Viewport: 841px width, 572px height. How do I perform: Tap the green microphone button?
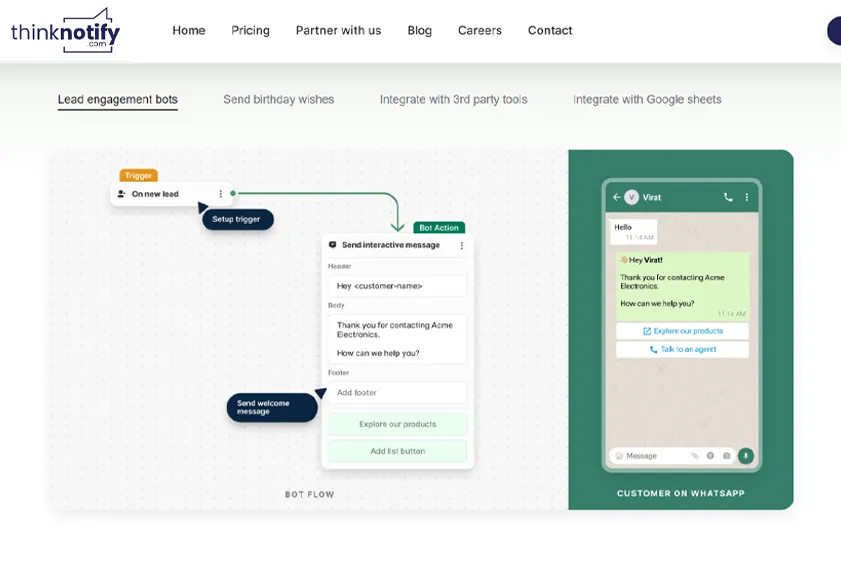coord(745,455)
